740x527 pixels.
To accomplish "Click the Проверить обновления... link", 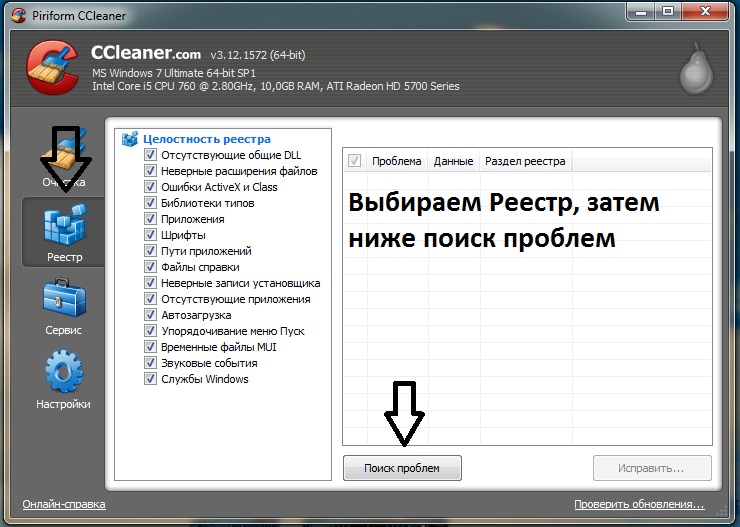I will point(639,505).
